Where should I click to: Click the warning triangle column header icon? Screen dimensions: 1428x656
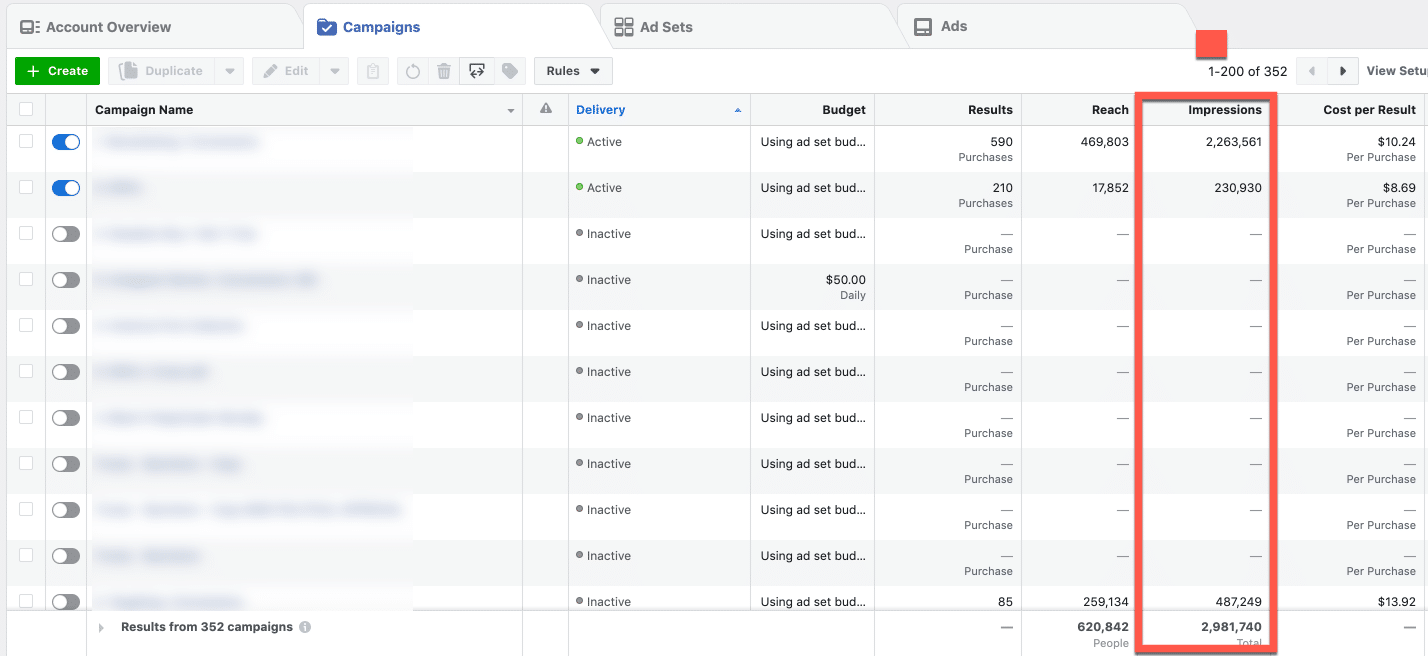545,109
